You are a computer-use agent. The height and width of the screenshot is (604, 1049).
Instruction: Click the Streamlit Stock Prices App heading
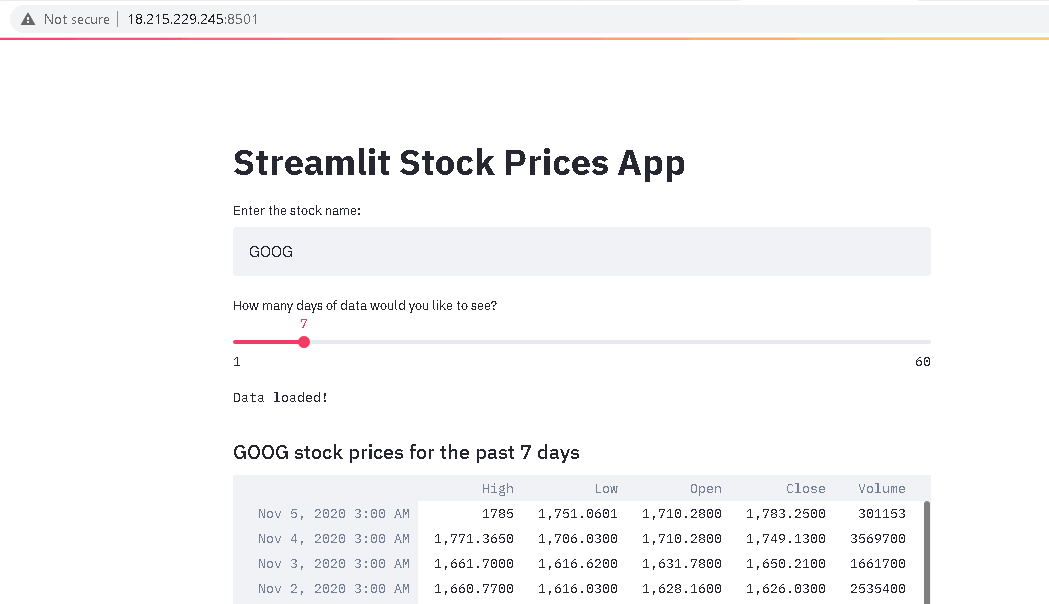[459, 163]
